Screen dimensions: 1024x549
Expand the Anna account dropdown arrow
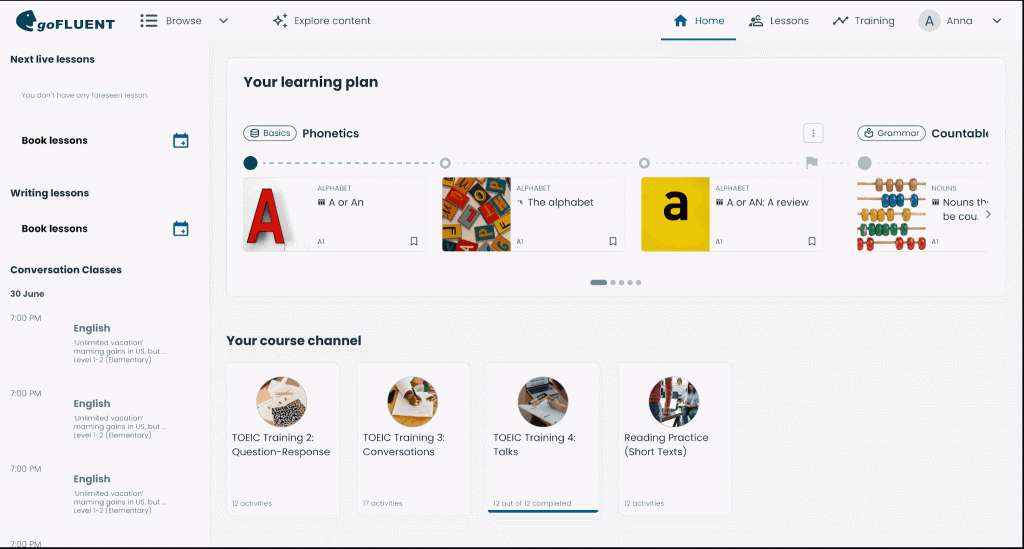996,21
